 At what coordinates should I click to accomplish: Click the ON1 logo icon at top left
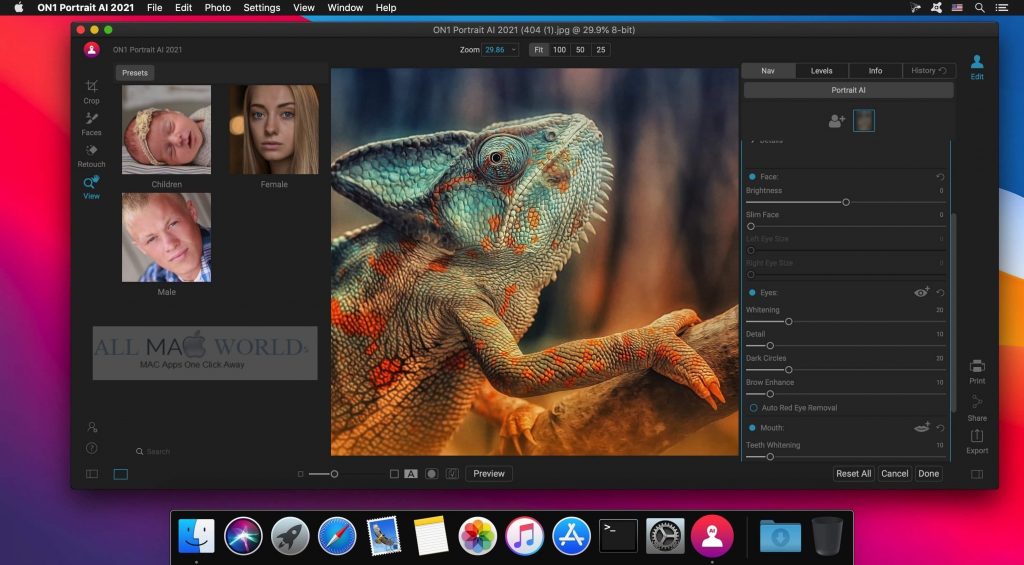(x=92, y=50)
